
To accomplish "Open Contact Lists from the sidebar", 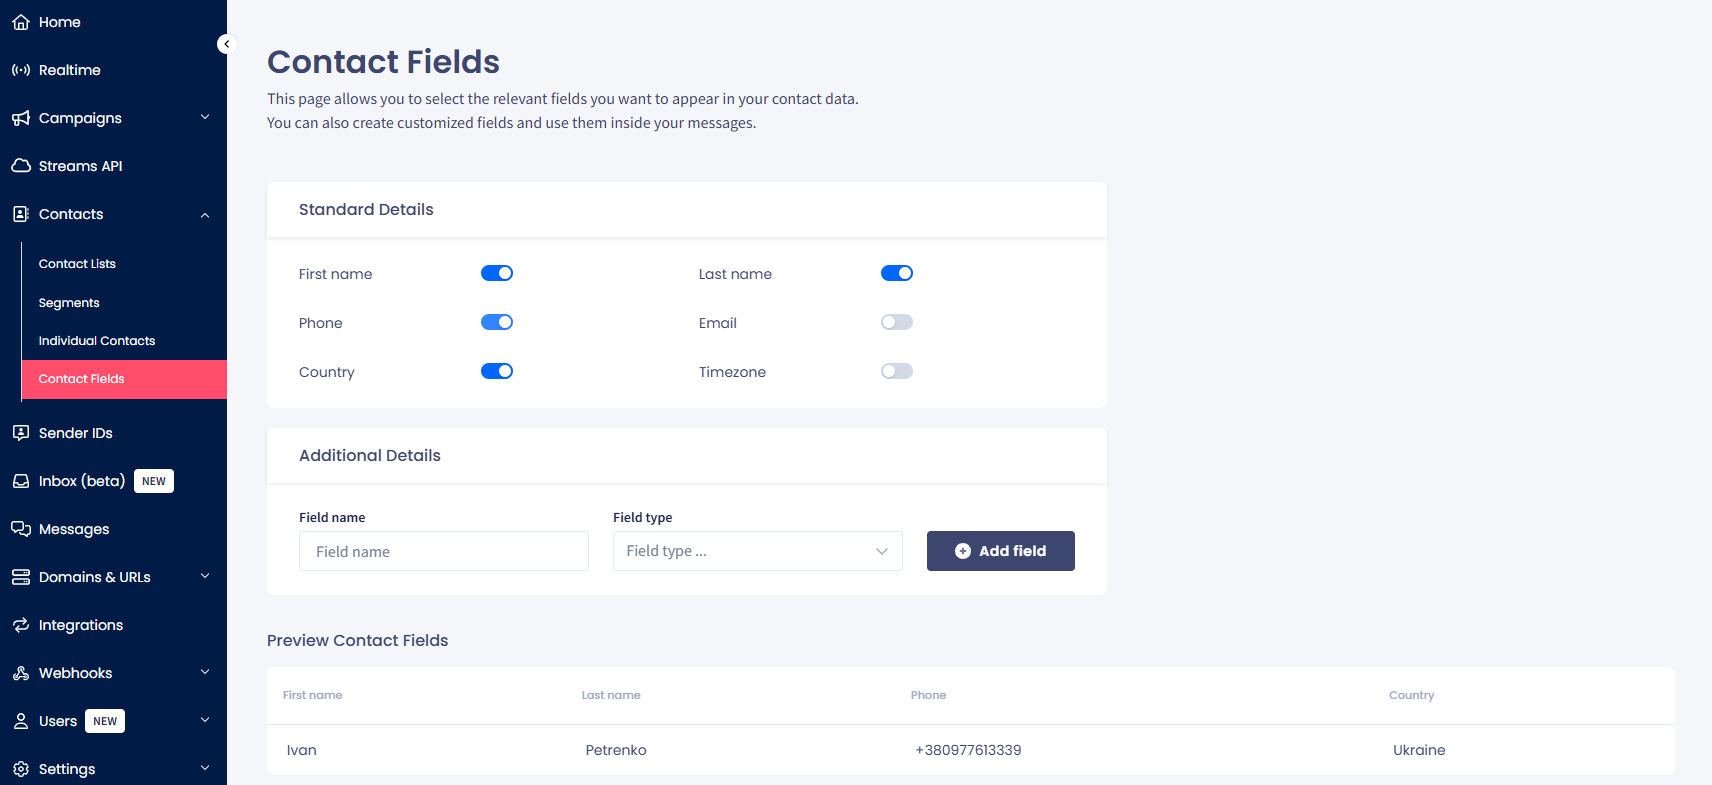I will [x=77, y=263].
